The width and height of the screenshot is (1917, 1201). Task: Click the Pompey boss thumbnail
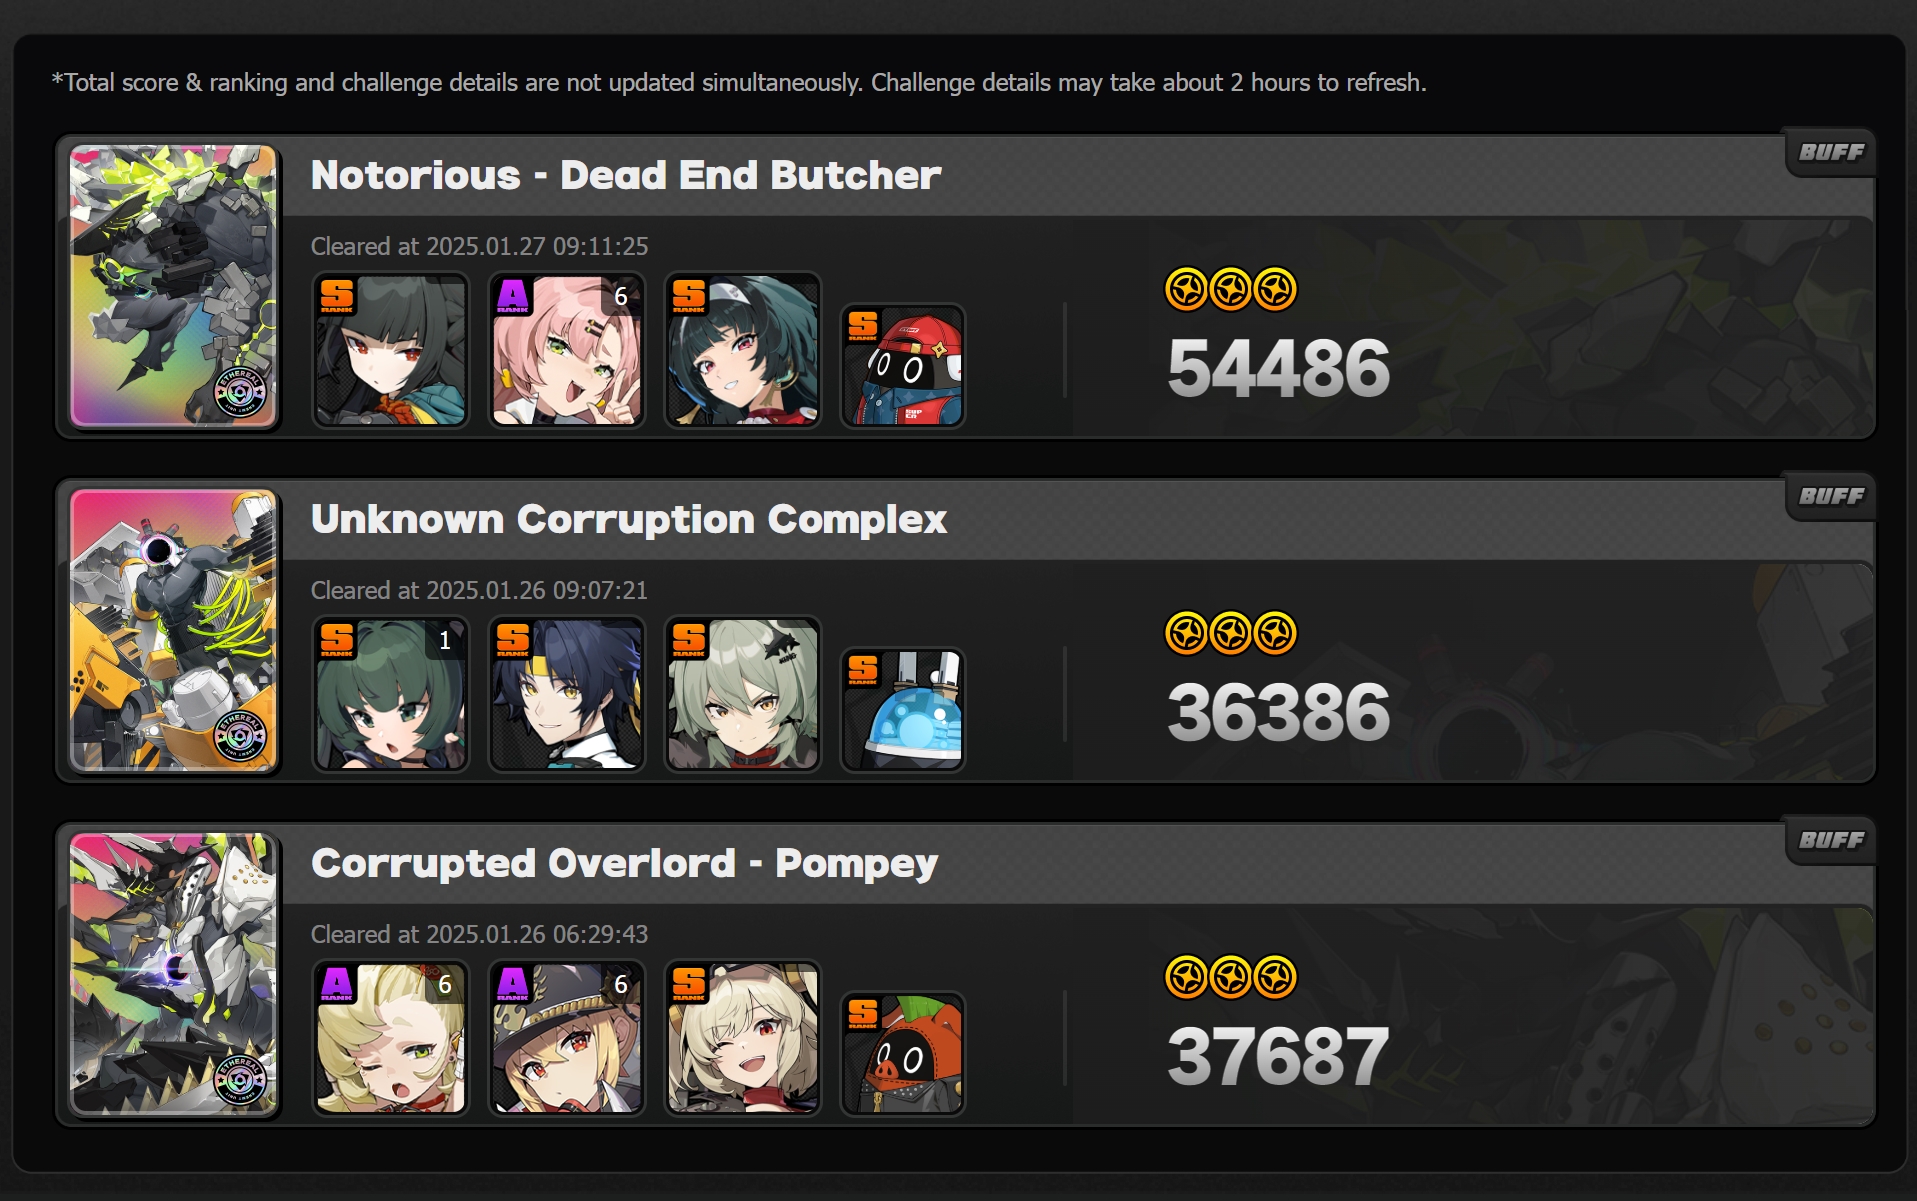[x=173, y=974]
